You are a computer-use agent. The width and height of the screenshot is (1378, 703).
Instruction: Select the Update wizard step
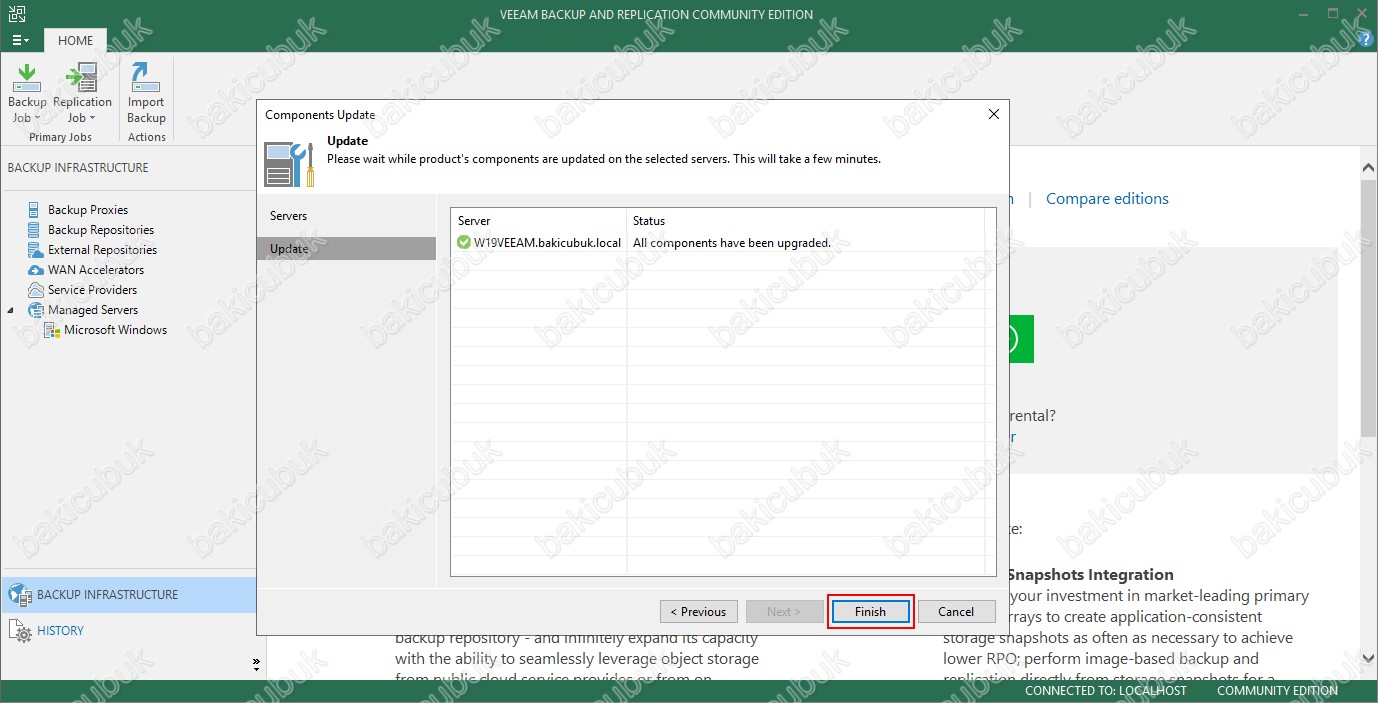[x=346, y=248]
